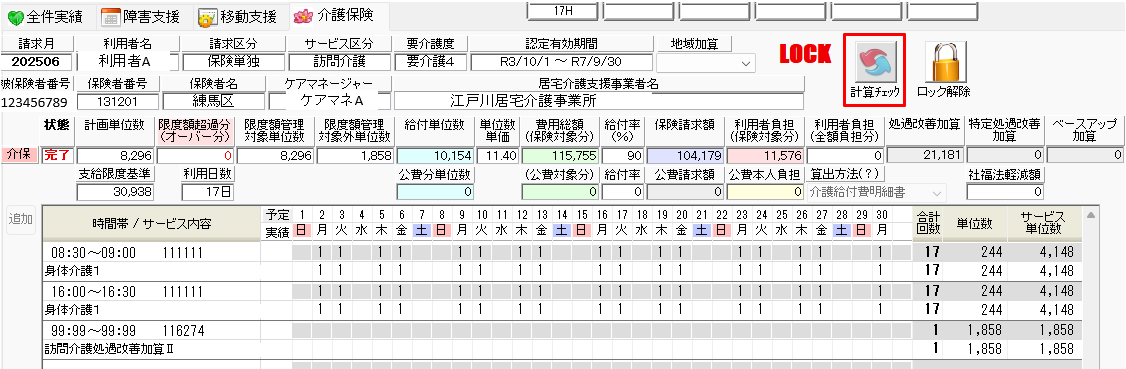The image size is (1126, 369).
Task: Click the 訪問介護処遇改善加算Ⅱ row label
Action: (109, 350)
